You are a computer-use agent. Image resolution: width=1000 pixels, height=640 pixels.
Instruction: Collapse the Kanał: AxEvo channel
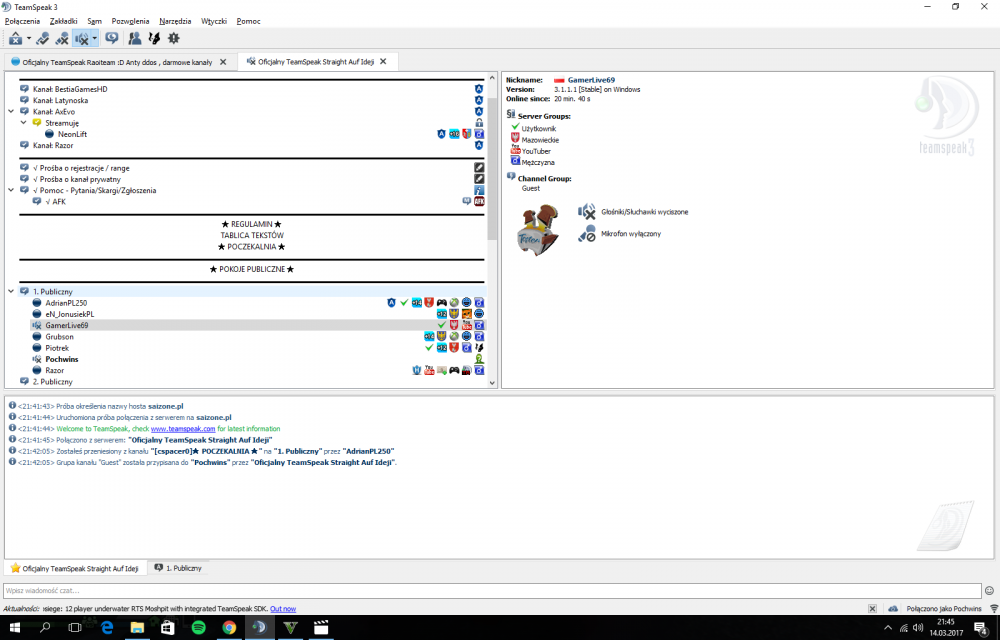coord(11,112)
